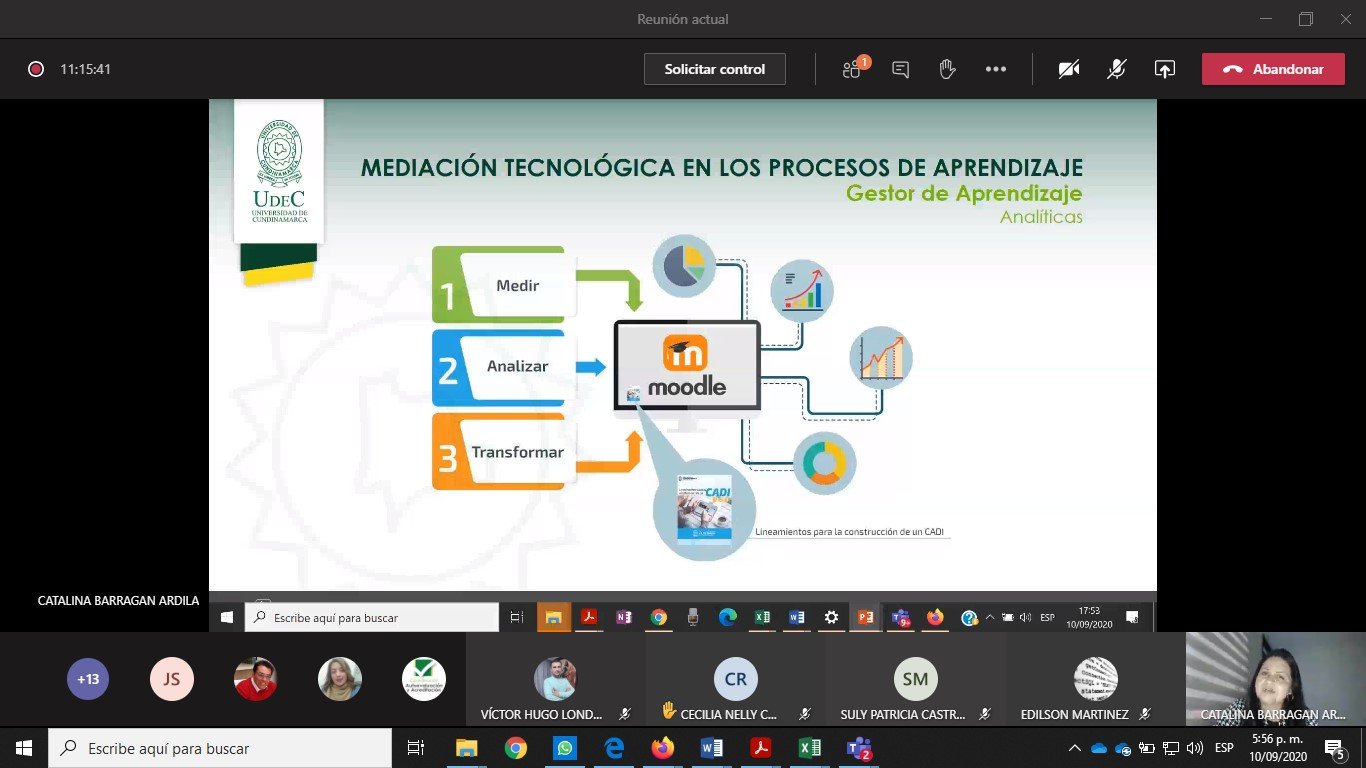Click the red recording indicator
The height and width of the screenshot is (768, 1366).
coord(36,69)
